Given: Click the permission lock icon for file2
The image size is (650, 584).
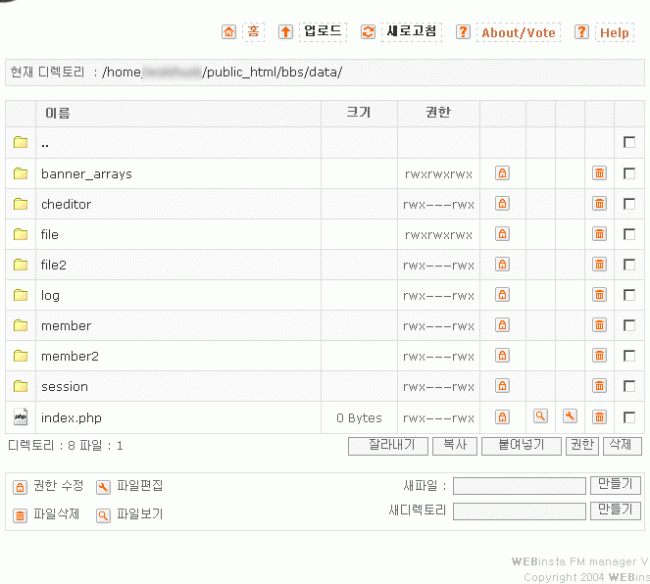Looking at the screenshot, I should point(502,265).
